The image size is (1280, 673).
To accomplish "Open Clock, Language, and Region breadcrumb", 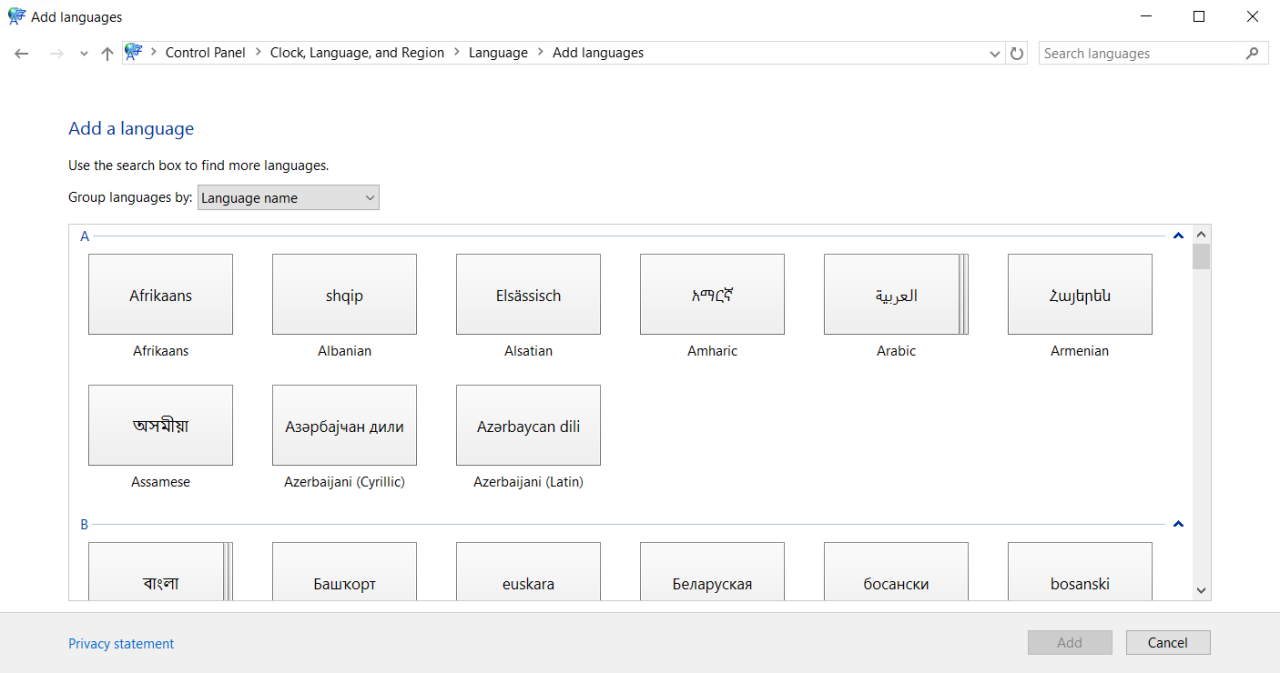I will click(357, 53).
